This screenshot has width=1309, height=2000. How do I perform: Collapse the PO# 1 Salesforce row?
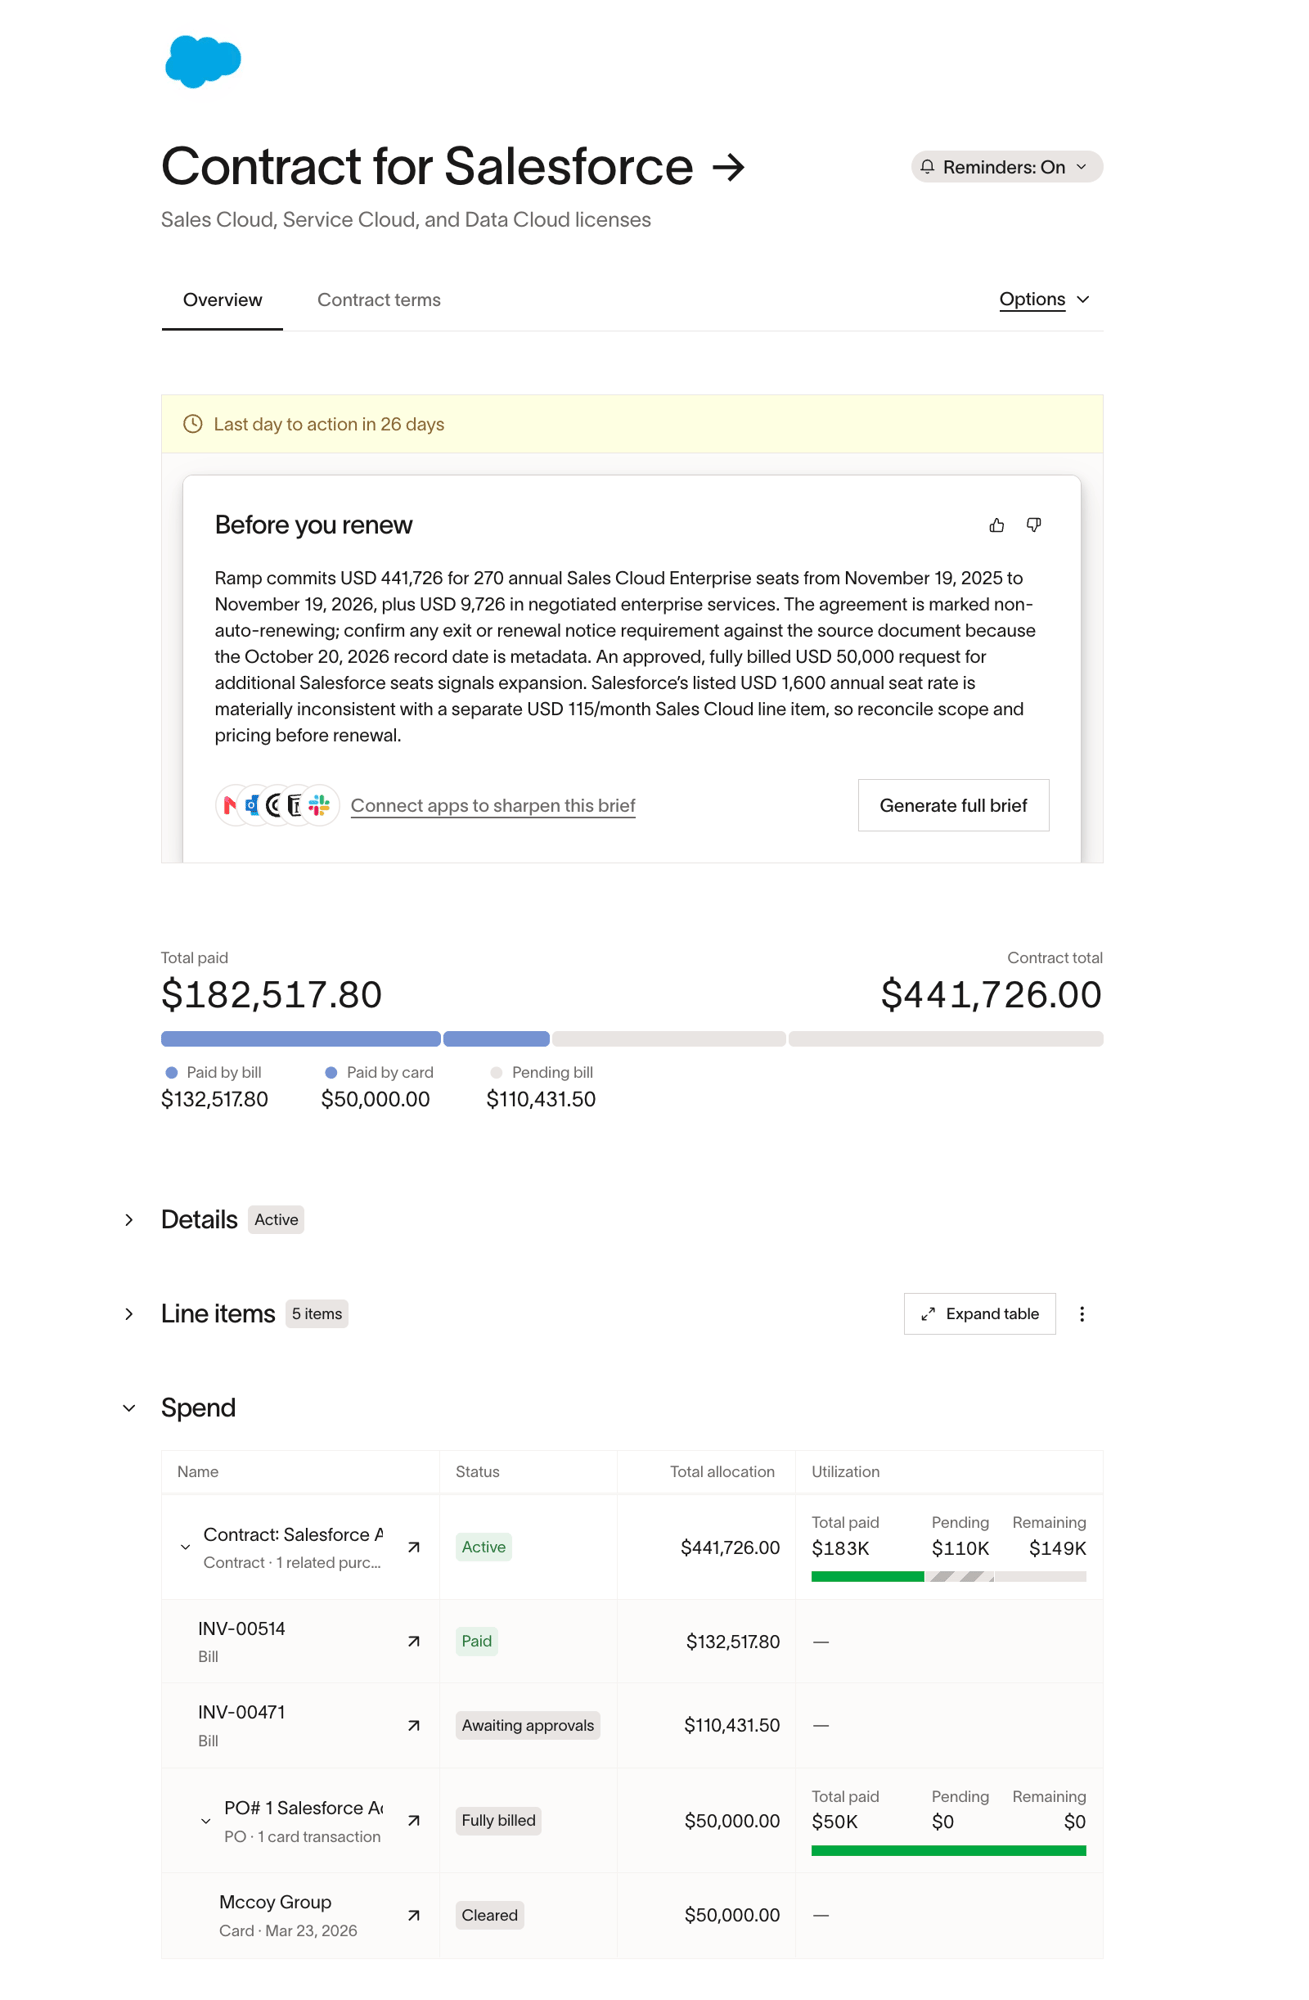[x=206, y=1821]
